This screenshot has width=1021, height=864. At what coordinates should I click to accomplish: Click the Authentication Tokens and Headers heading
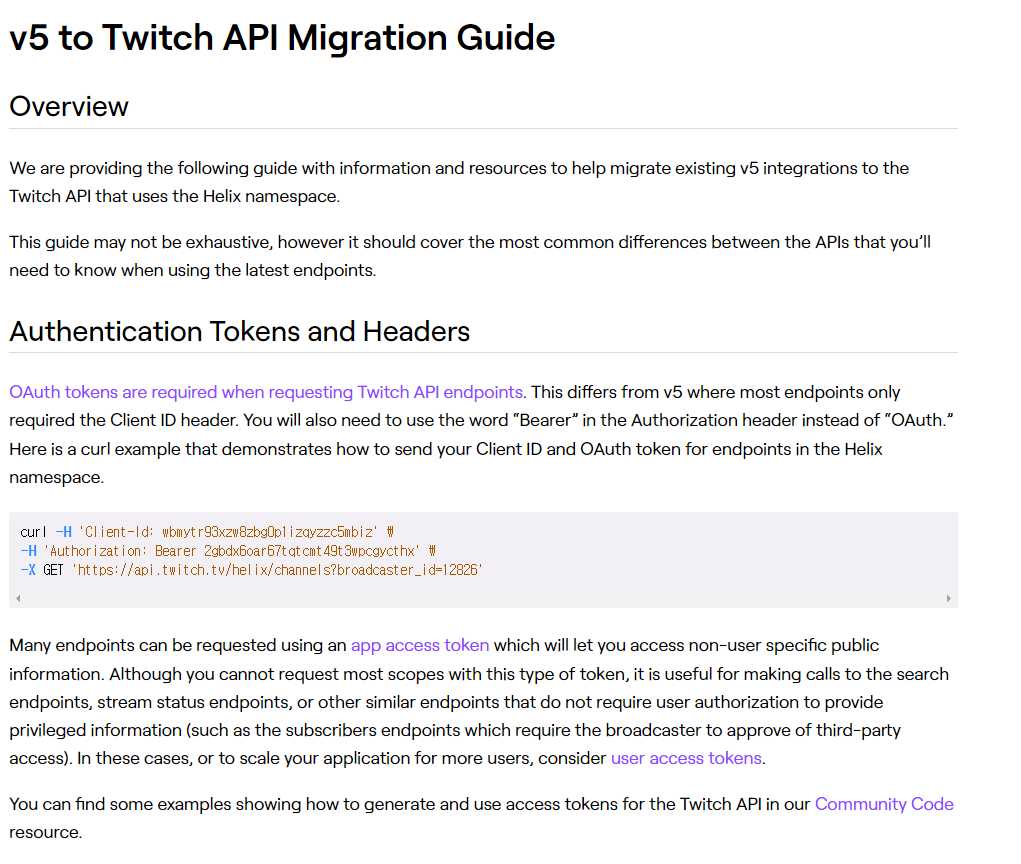240,331
